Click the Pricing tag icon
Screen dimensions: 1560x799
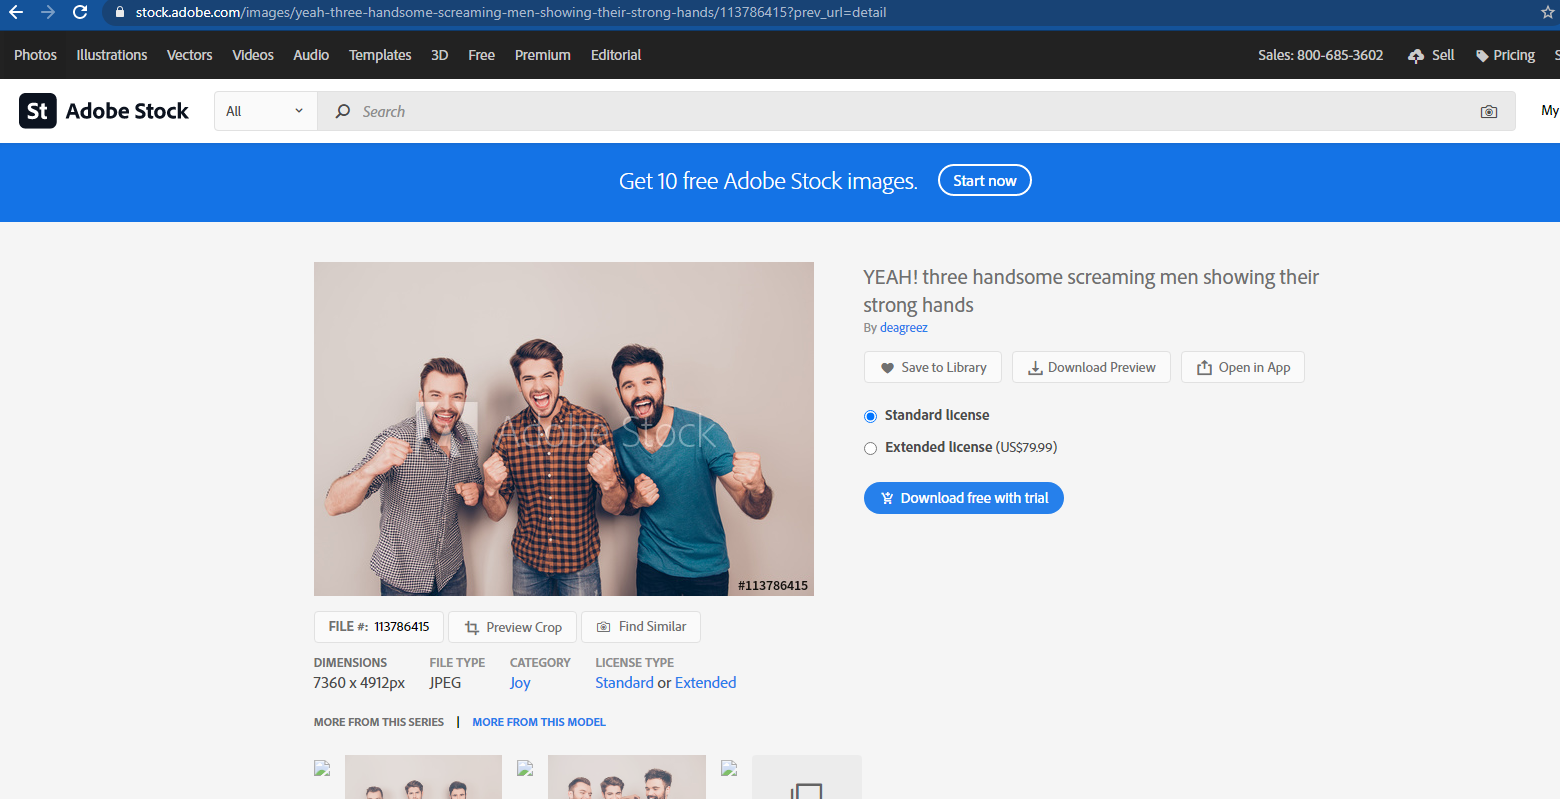(x=1482, y=56)
